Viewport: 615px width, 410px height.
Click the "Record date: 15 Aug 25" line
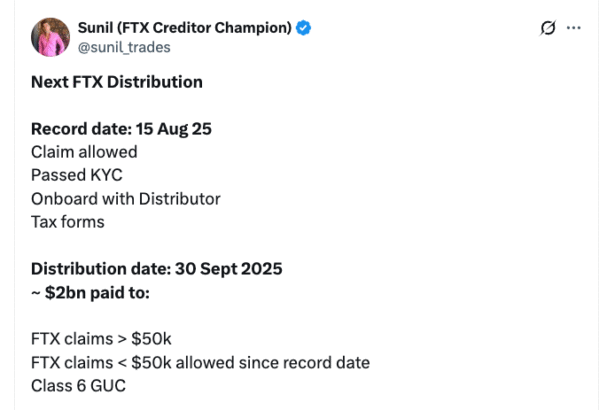click(x=123, y=128)
